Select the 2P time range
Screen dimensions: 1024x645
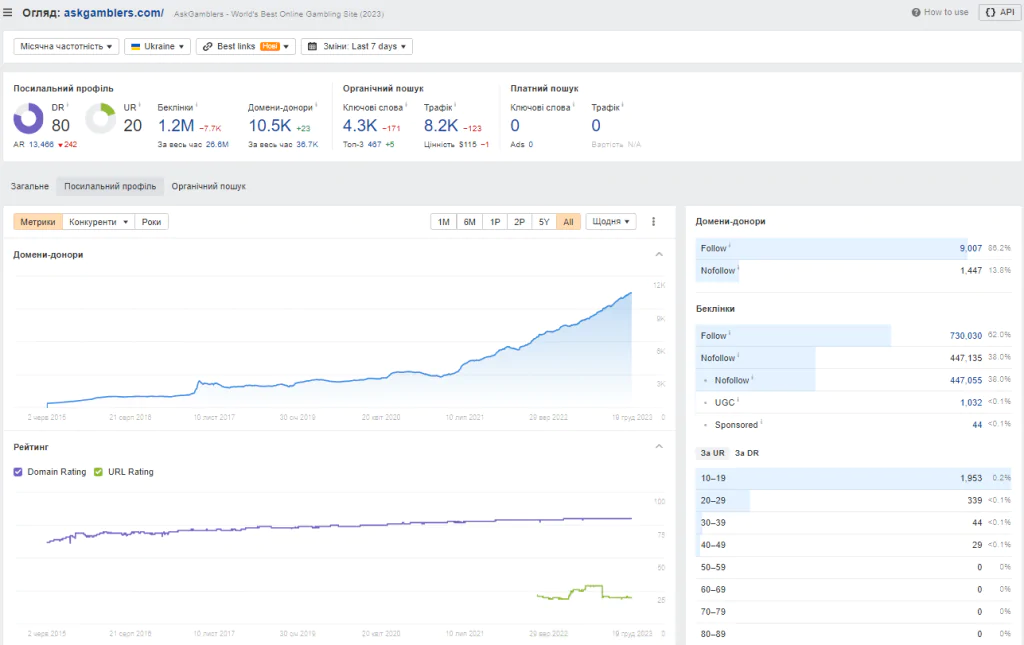tap(519, 222)
